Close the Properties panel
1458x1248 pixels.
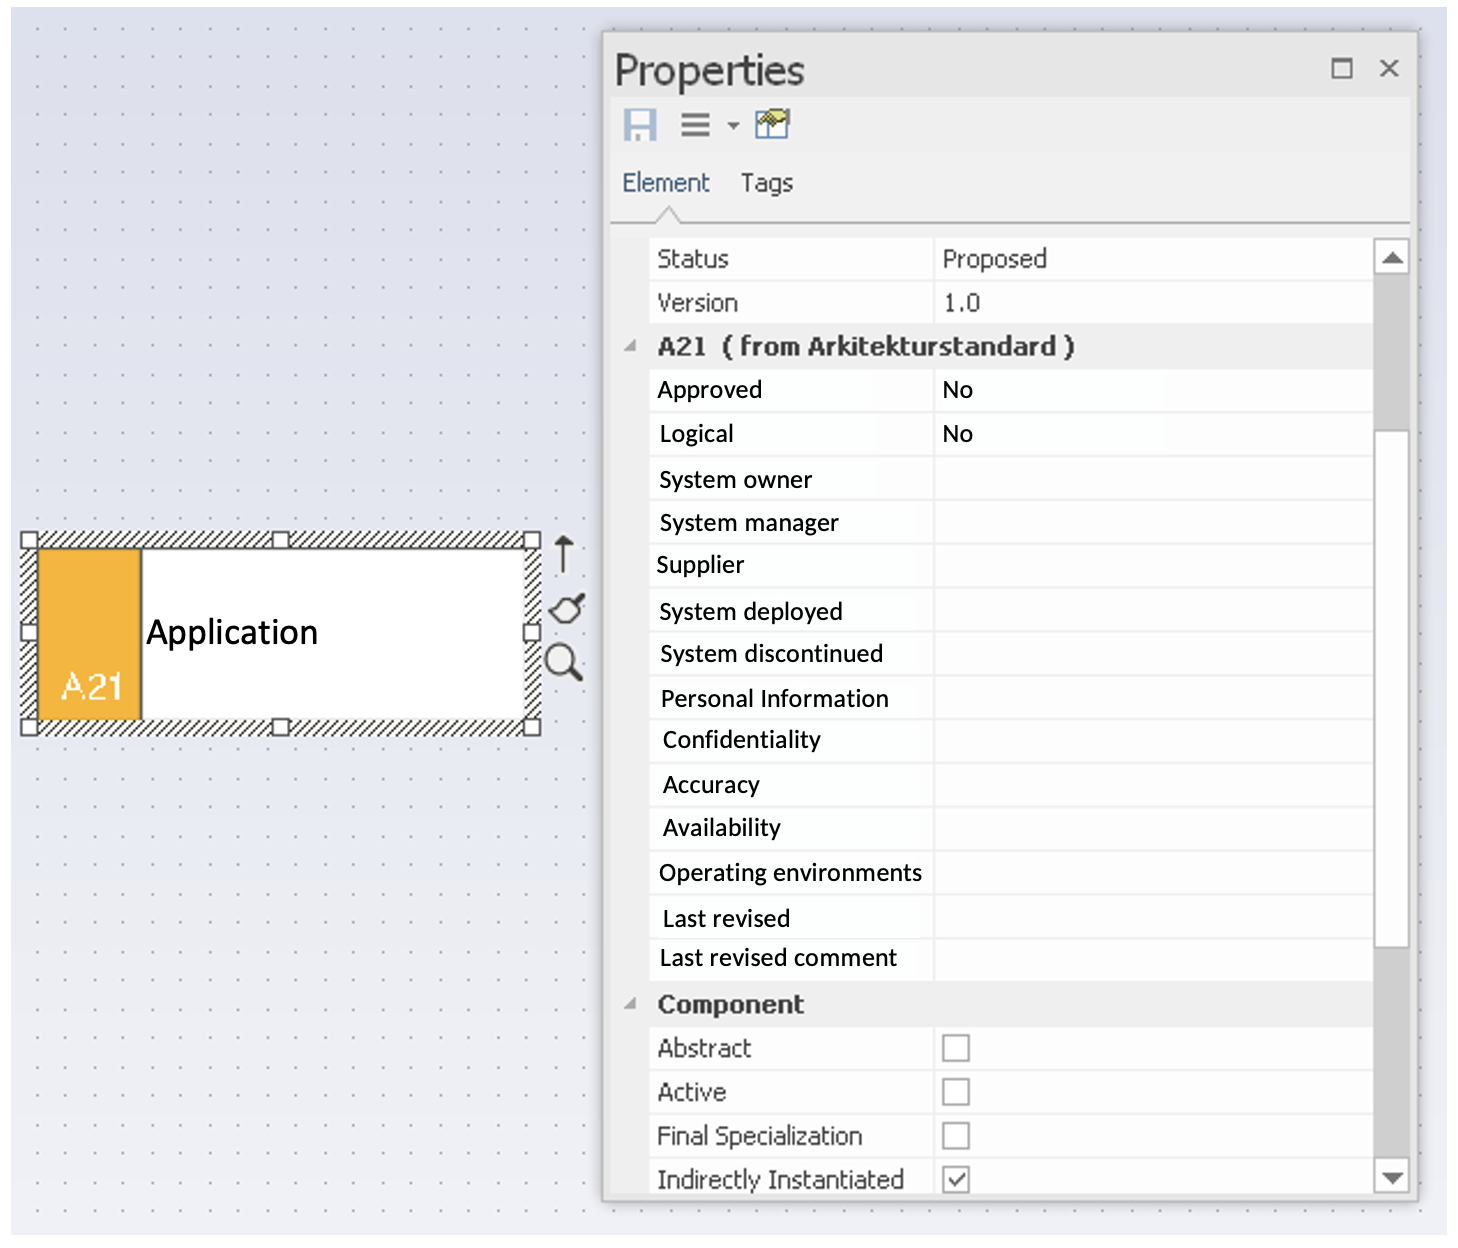1389,68
